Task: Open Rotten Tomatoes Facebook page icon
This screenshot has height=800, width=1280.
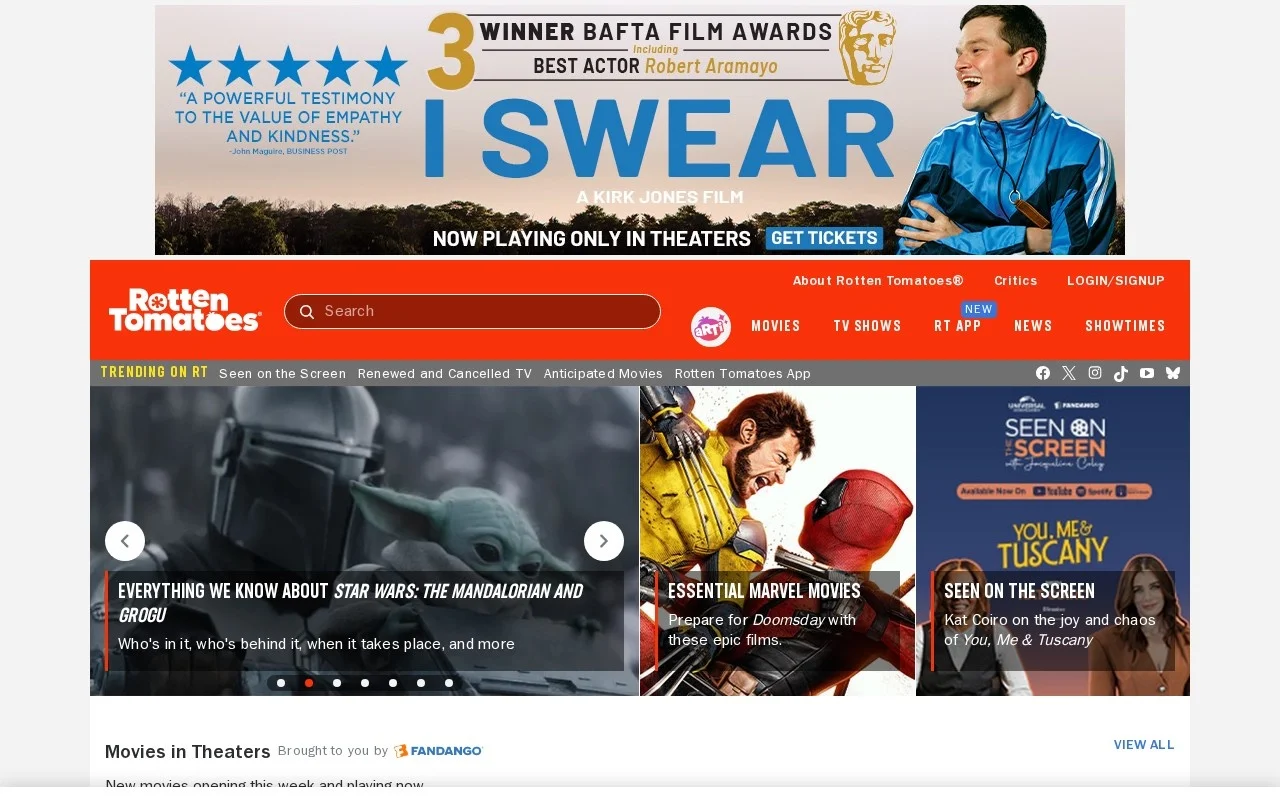Action: pyautogui.click(x=1043, y=373)
